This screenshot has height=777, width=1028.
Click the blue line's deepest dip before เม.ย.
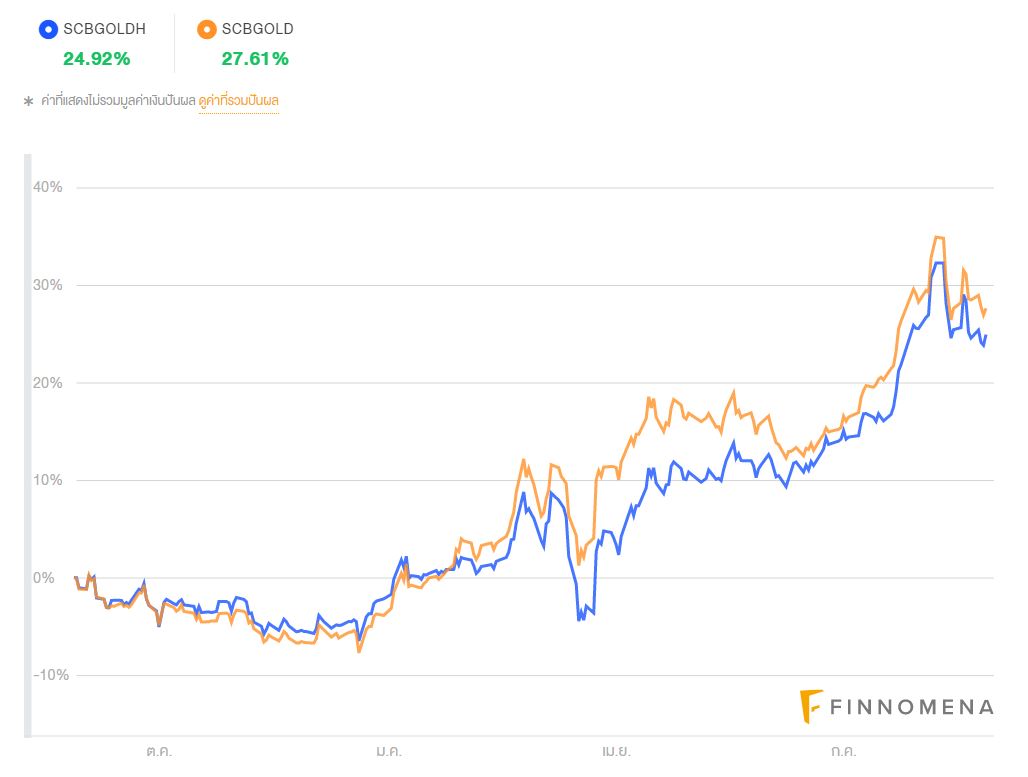coord(579,620)
